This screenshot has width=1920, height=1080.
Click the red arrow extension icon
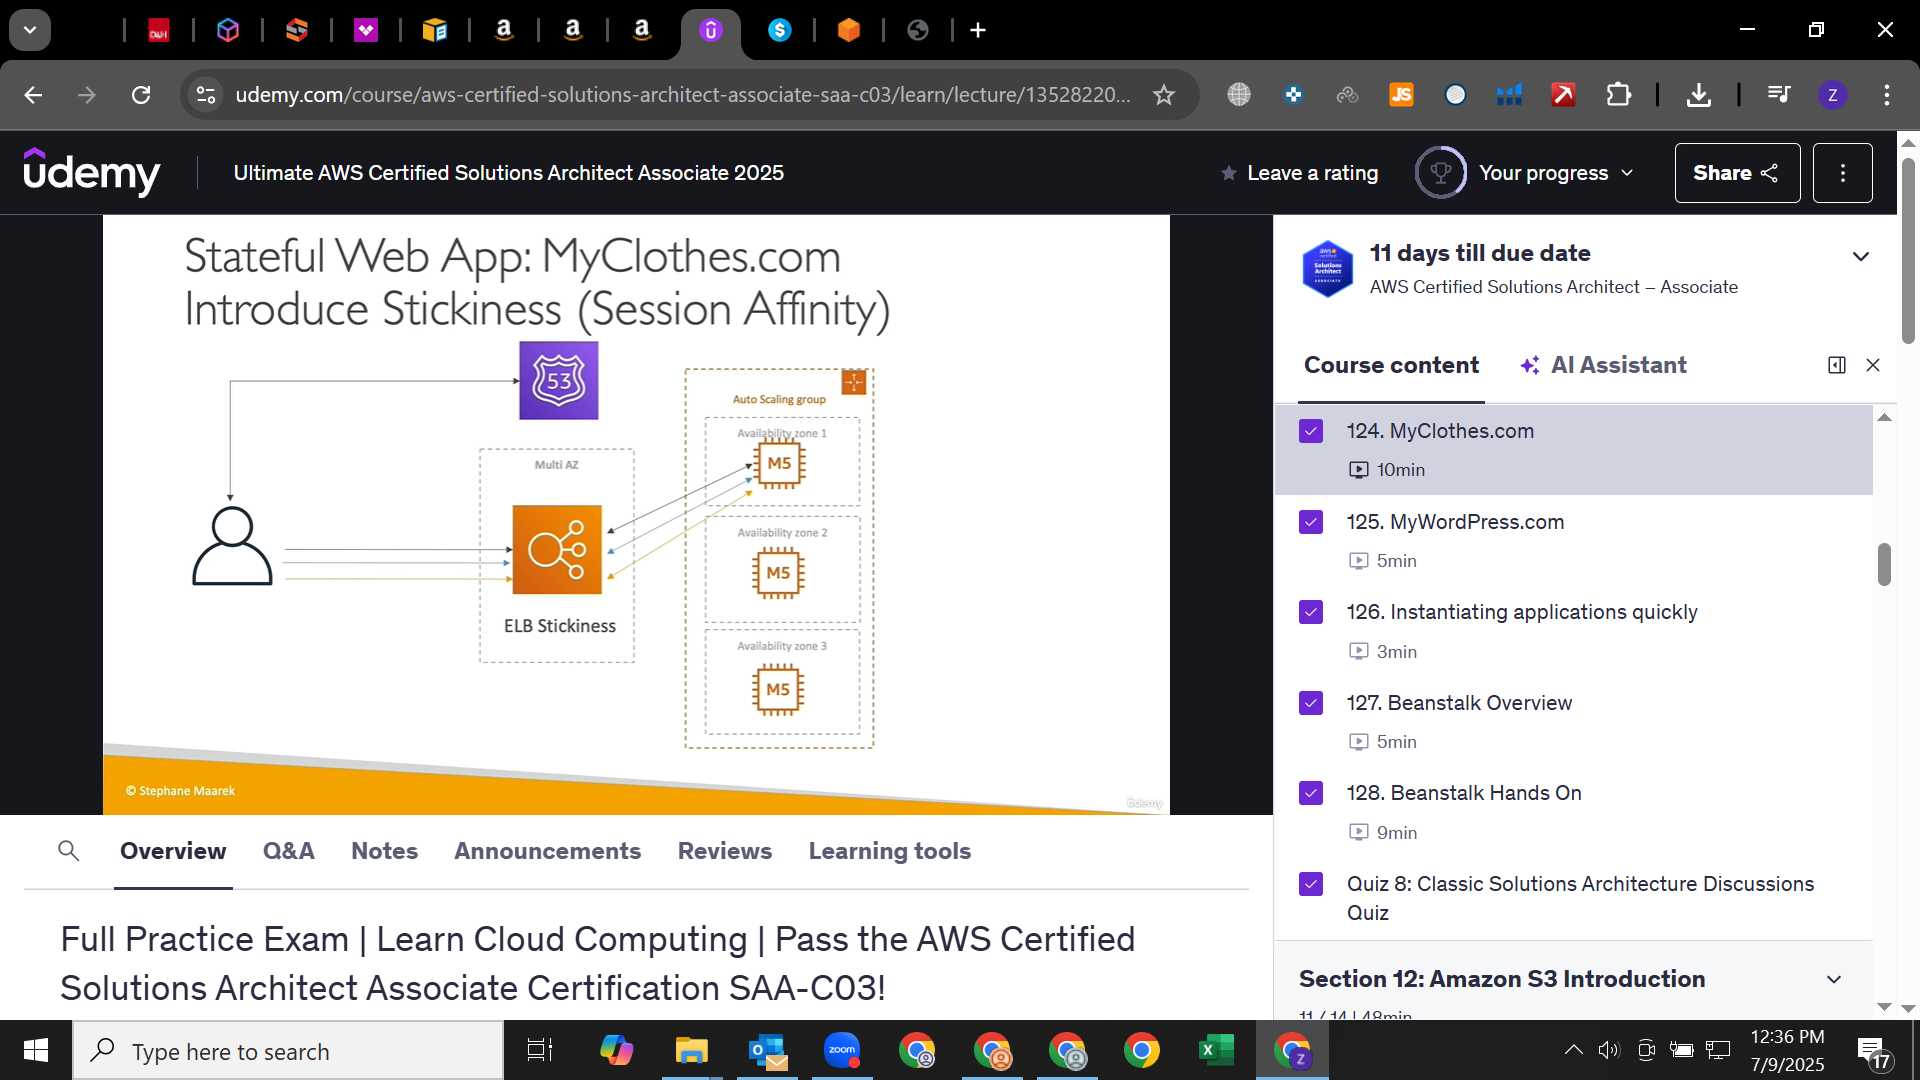point(1563,95)
